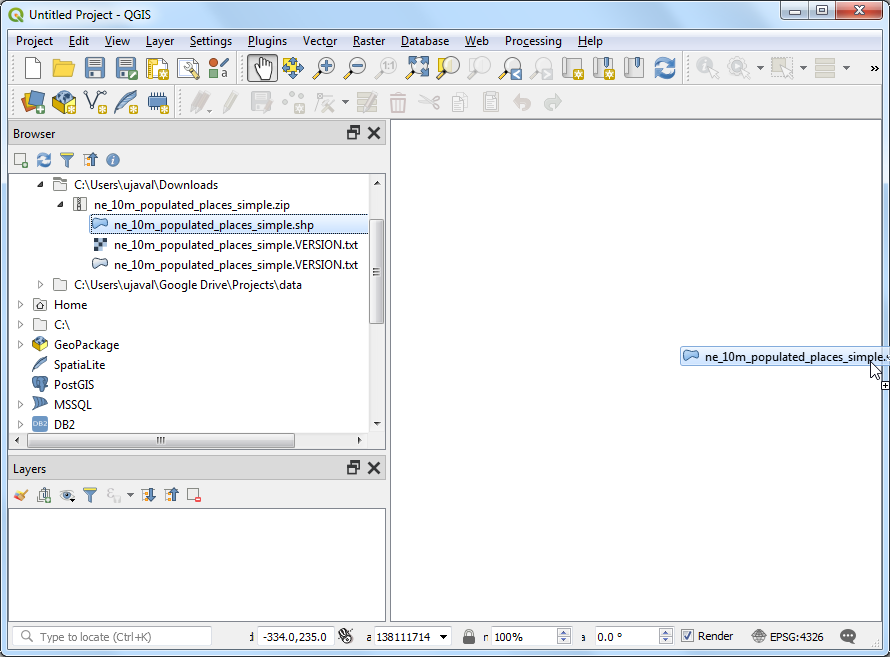Toggle the Render checkbox

[687, 636]
